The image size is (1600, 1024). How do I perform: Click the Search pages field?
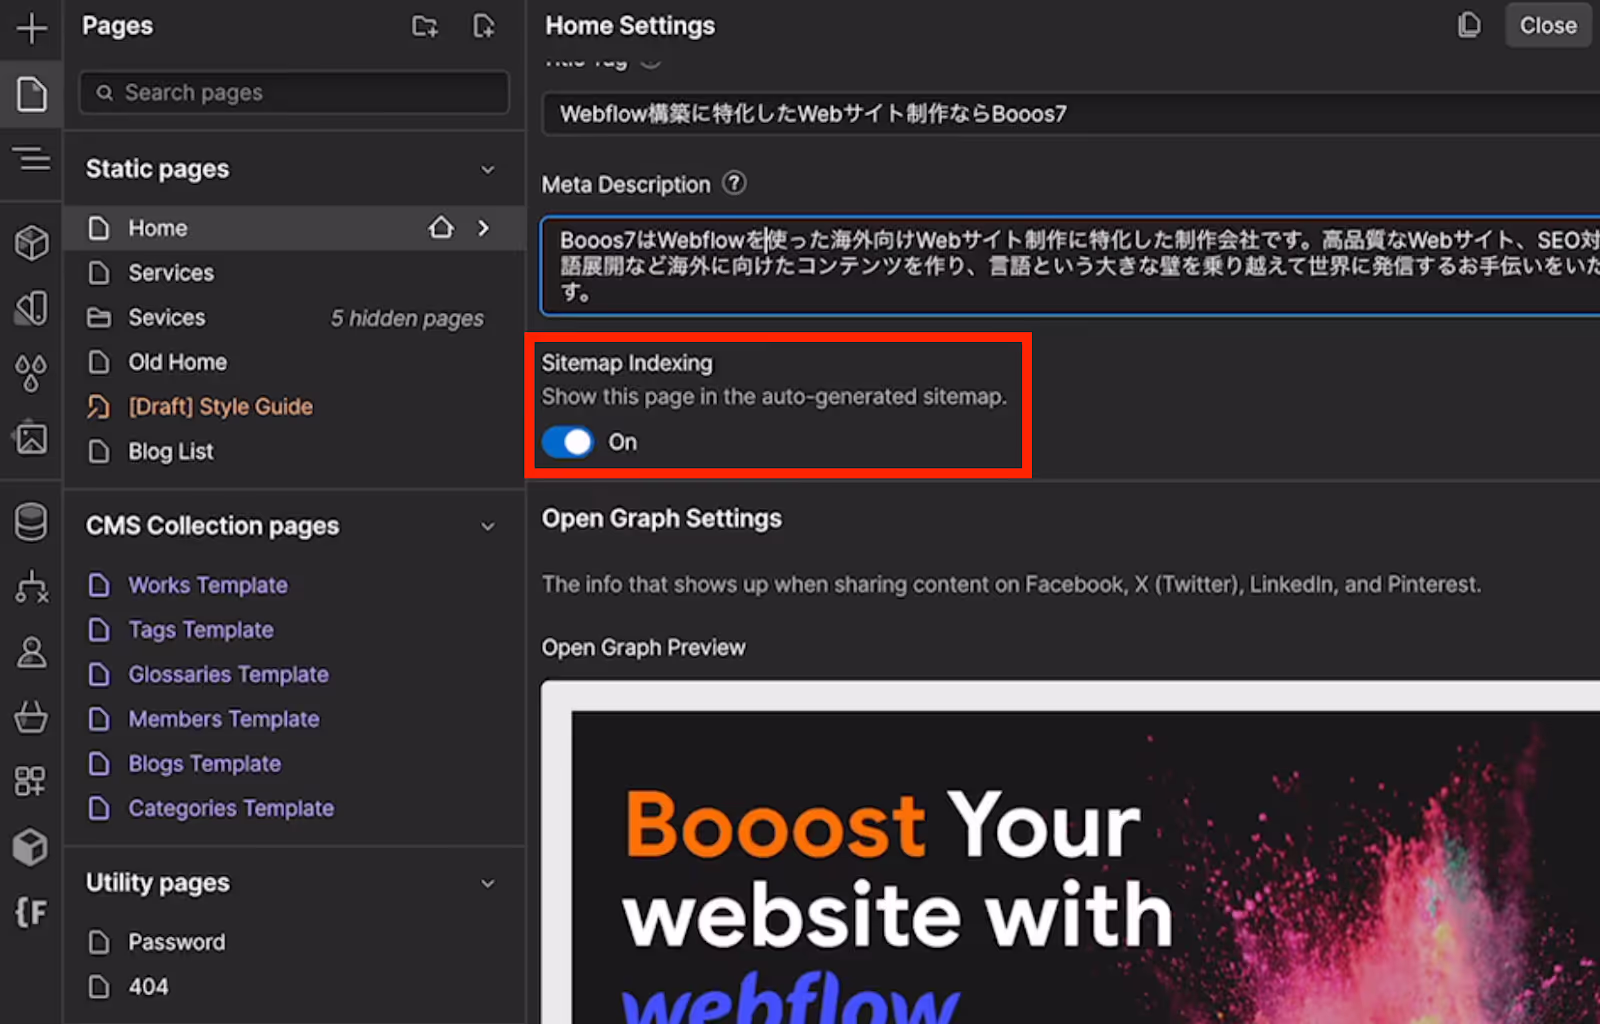(x=294, y=93)
